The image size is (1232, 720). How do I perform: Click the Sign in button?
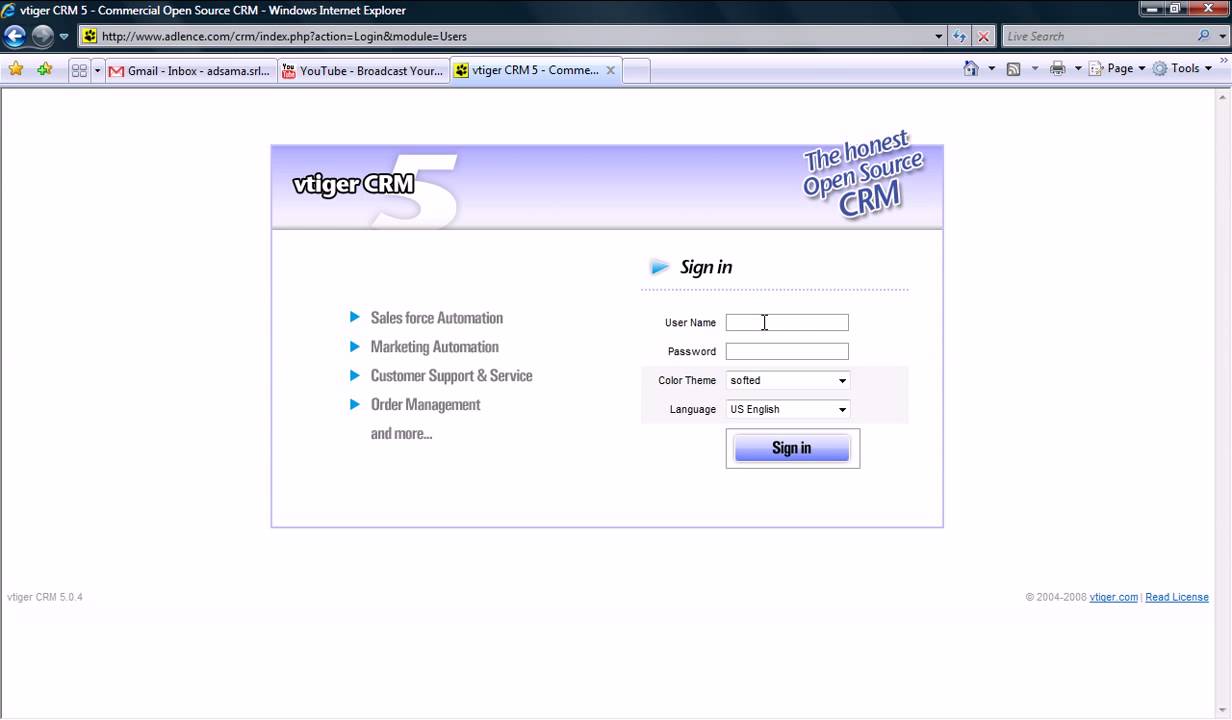point(792,448)
